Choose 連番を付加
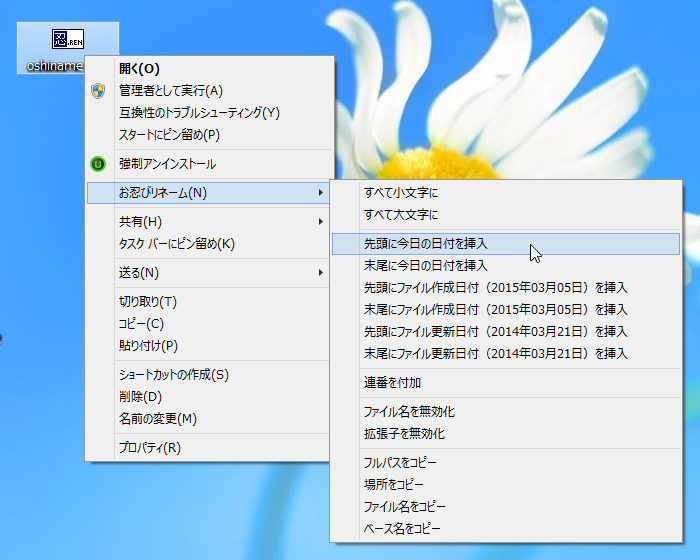 click(x=506, y=383)
